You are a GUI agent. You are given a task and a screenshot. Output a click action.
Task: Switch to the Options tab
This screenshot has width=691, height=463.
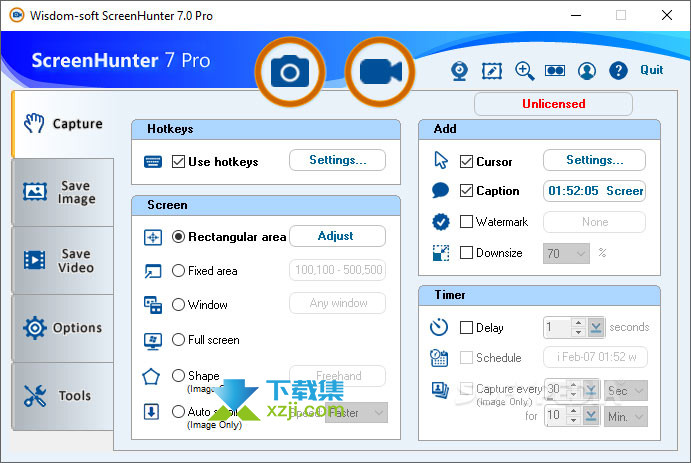[x=63, y=328]
